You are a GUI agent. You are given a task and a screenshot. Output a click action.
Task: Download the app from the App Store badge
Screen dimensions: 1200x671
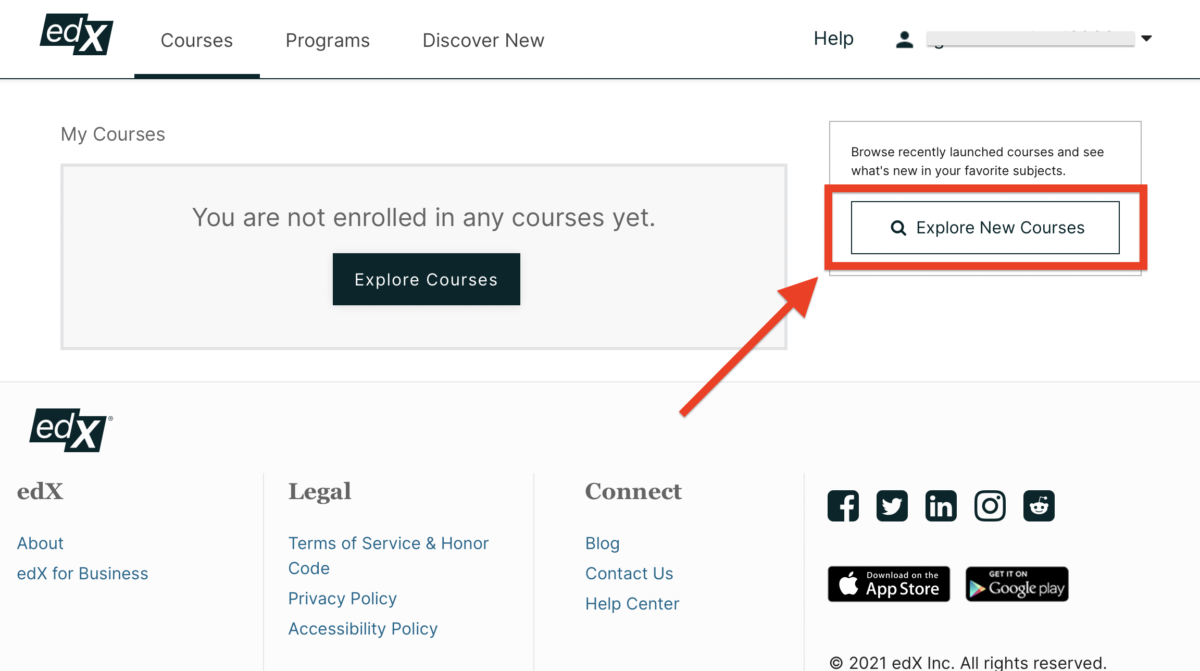888,584
